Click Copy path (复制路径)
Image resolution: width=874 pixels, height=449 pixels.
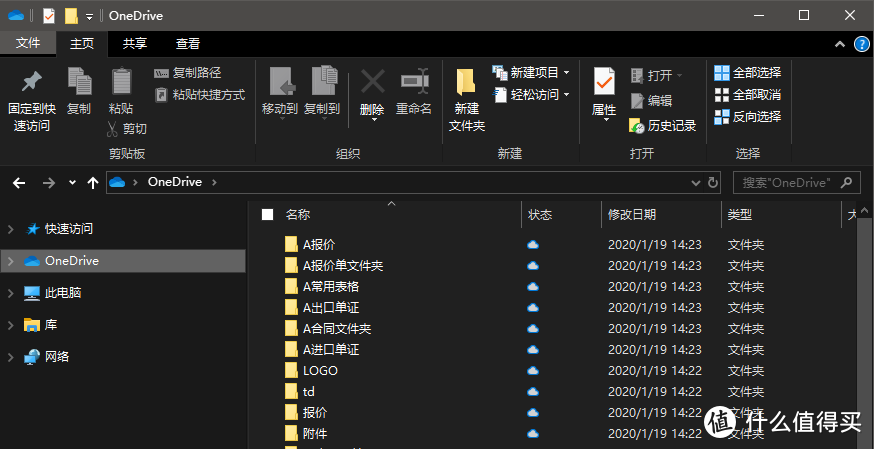[188, 72]
